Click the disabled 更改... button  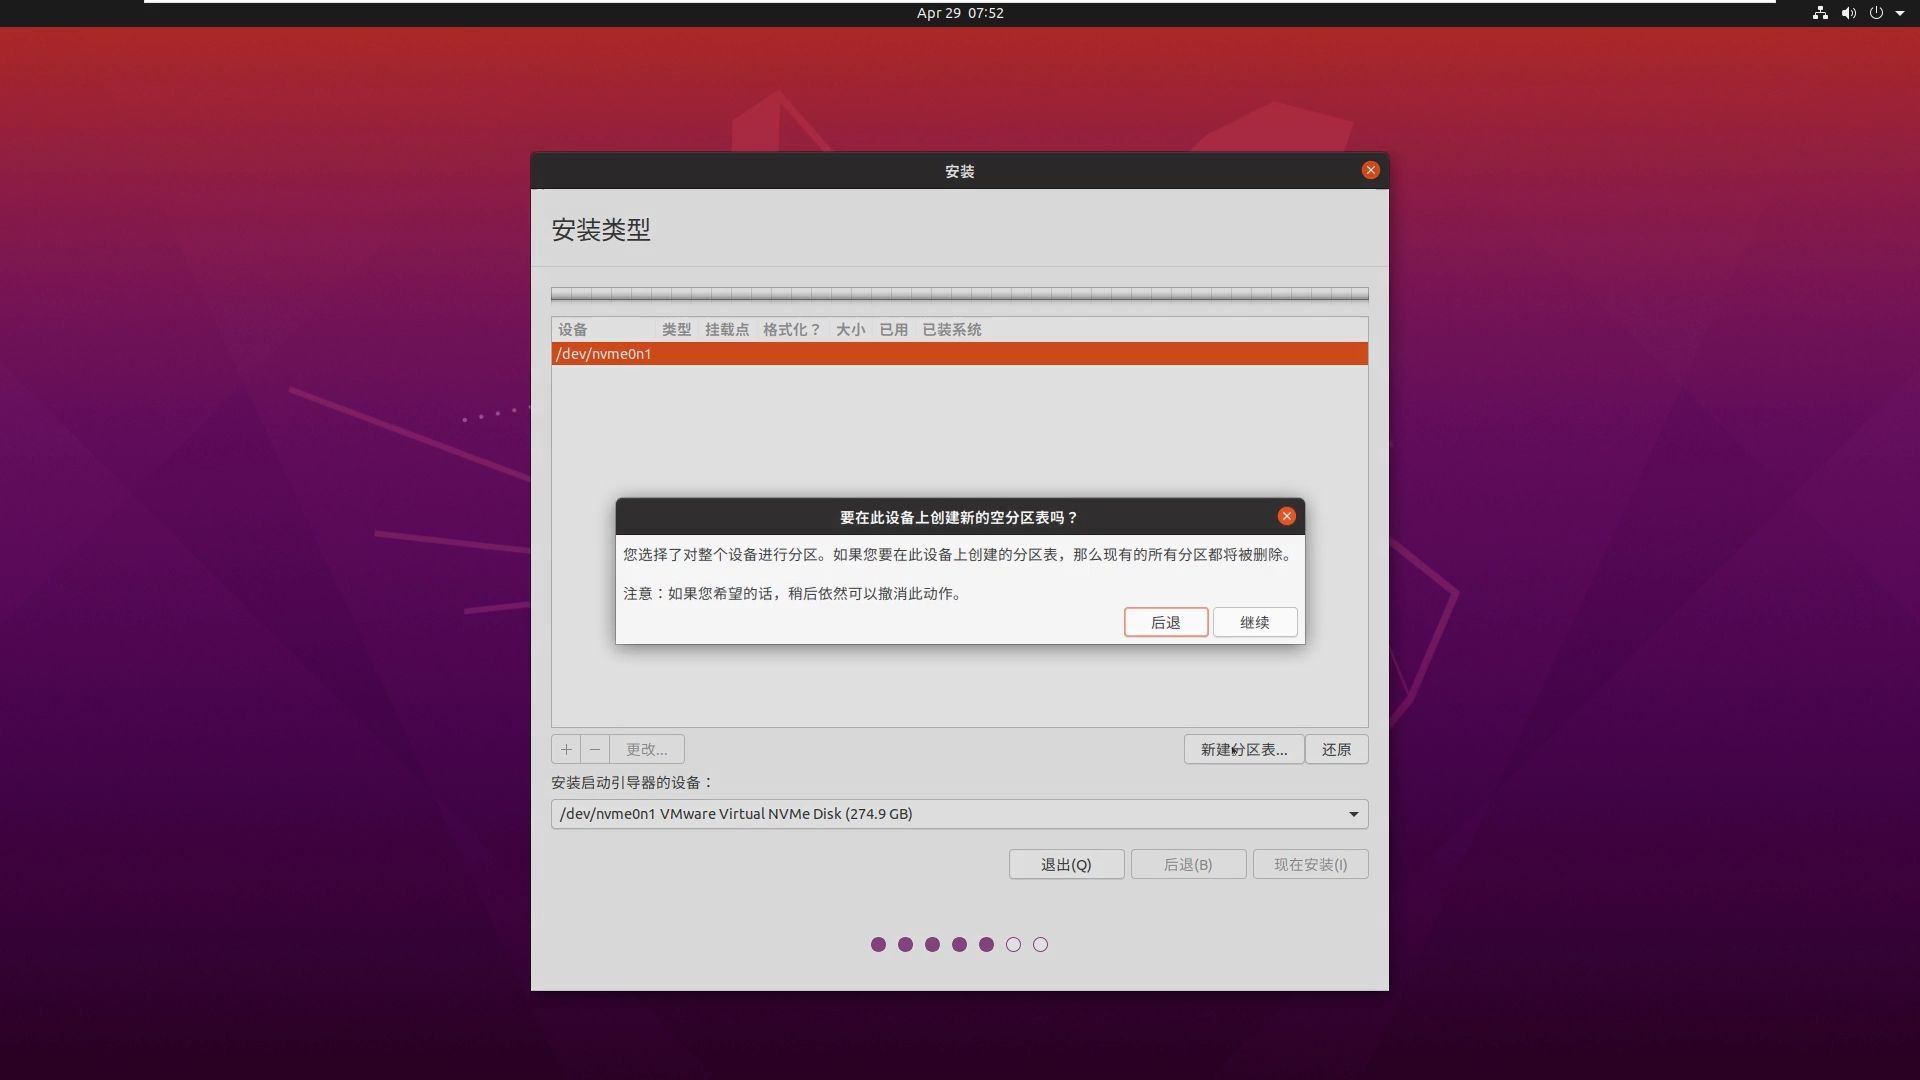(646, 749)
